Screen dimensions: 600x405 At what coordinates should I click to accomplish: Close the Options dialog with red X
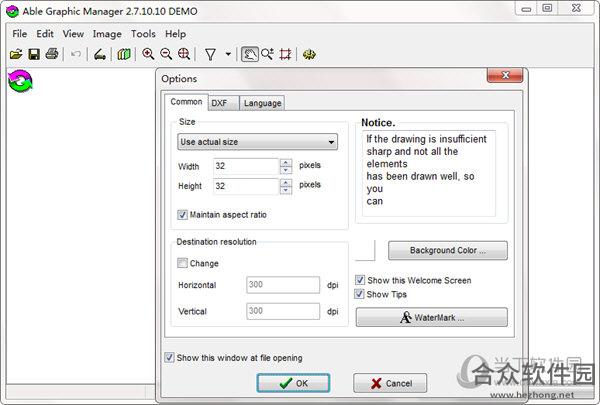(x=505, y=75)
